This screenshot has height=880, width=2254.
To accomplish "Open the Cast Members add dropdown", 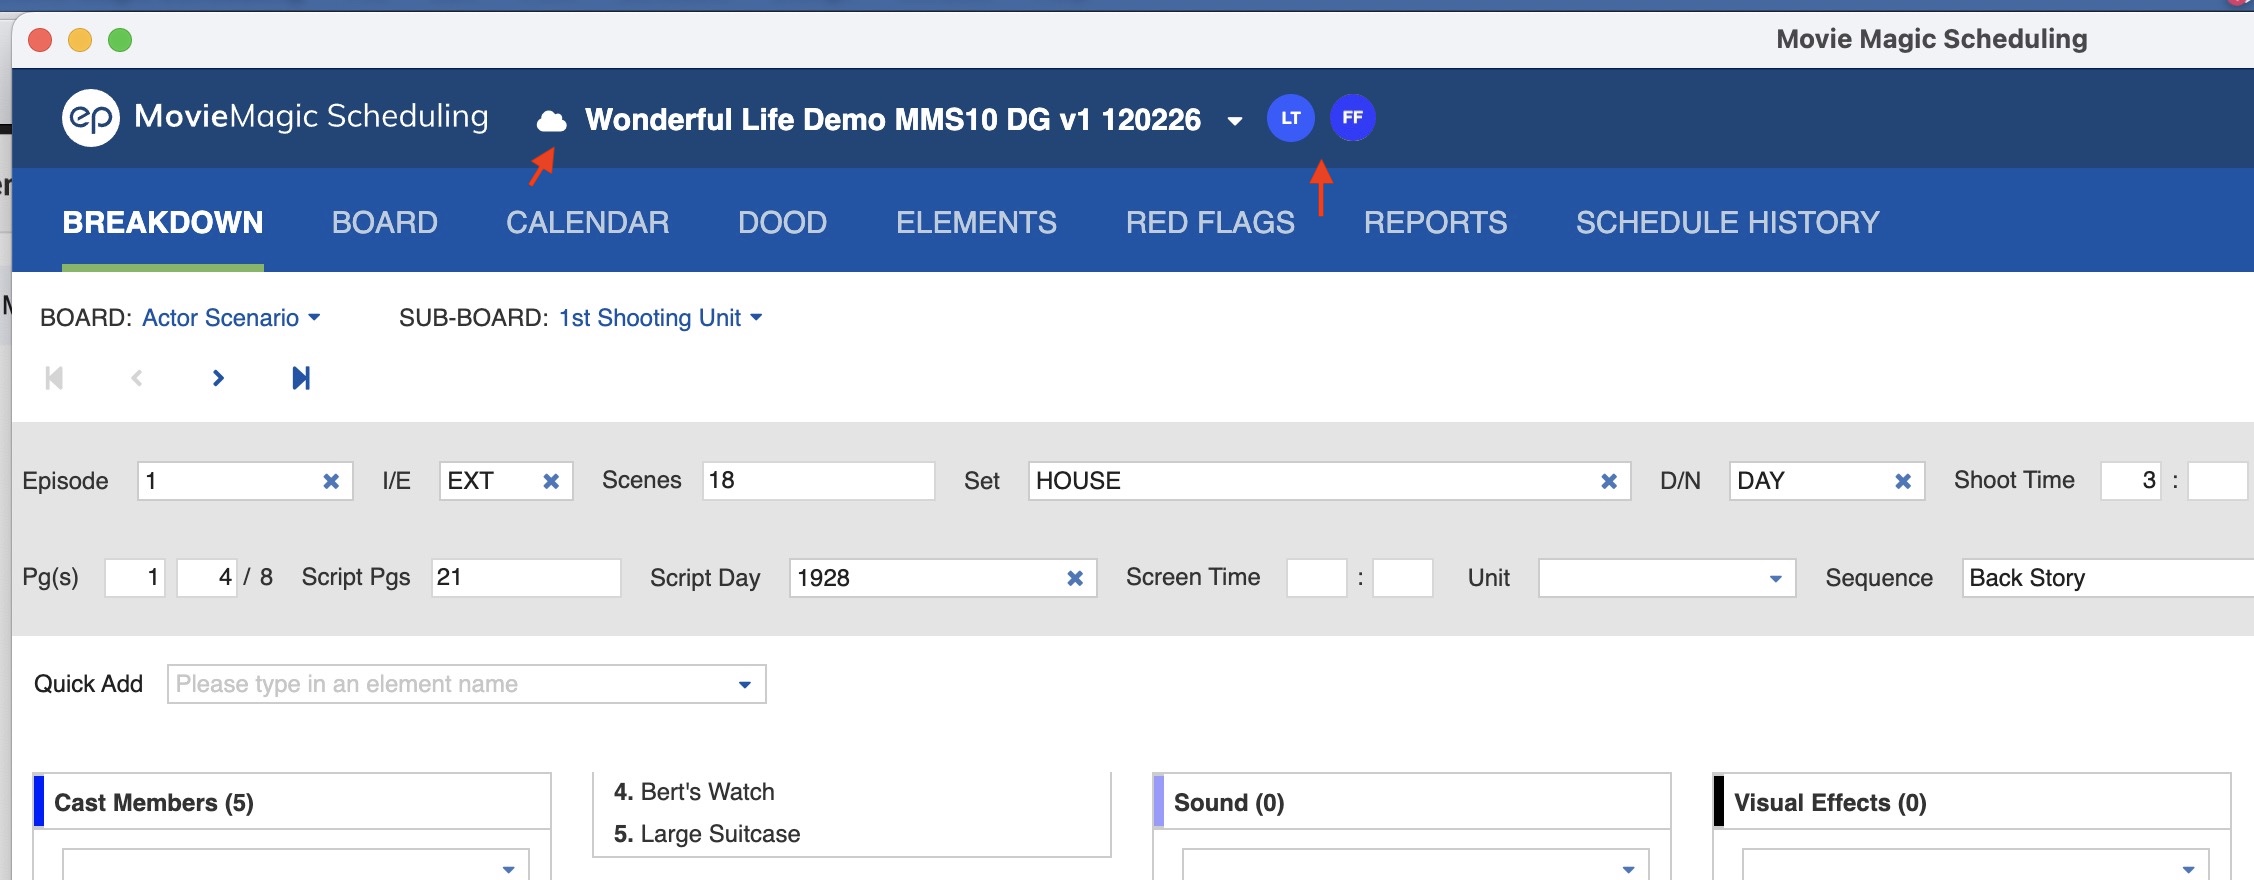I will 509,868.
